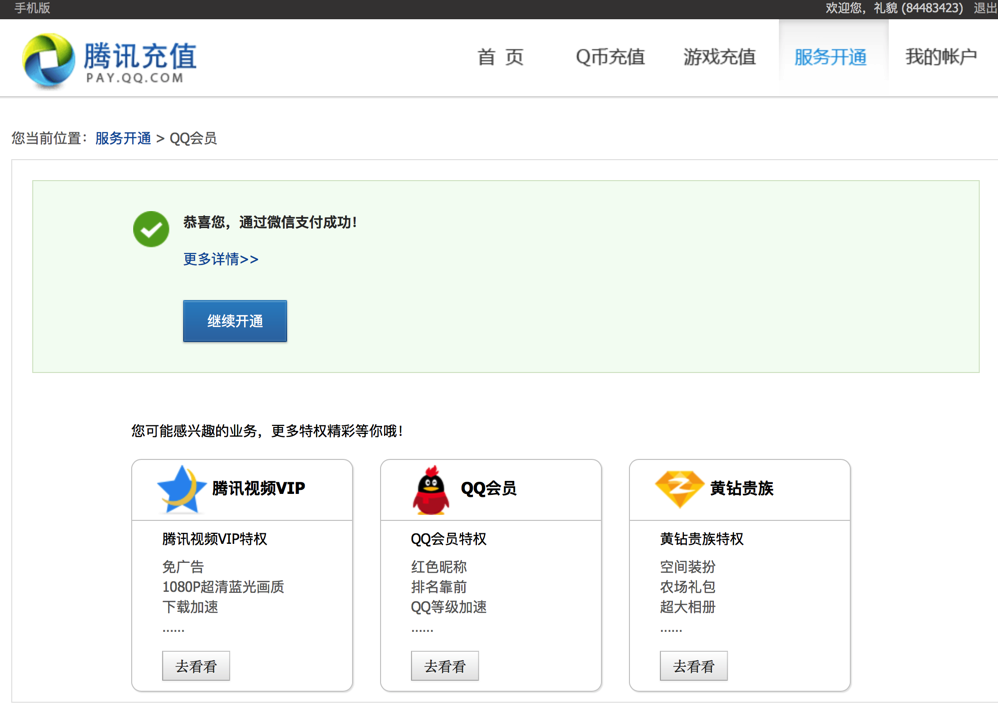Viewport: 998px width, 705px height.
Task: Open the 游戏充值 tab
Action: (719, 57)
